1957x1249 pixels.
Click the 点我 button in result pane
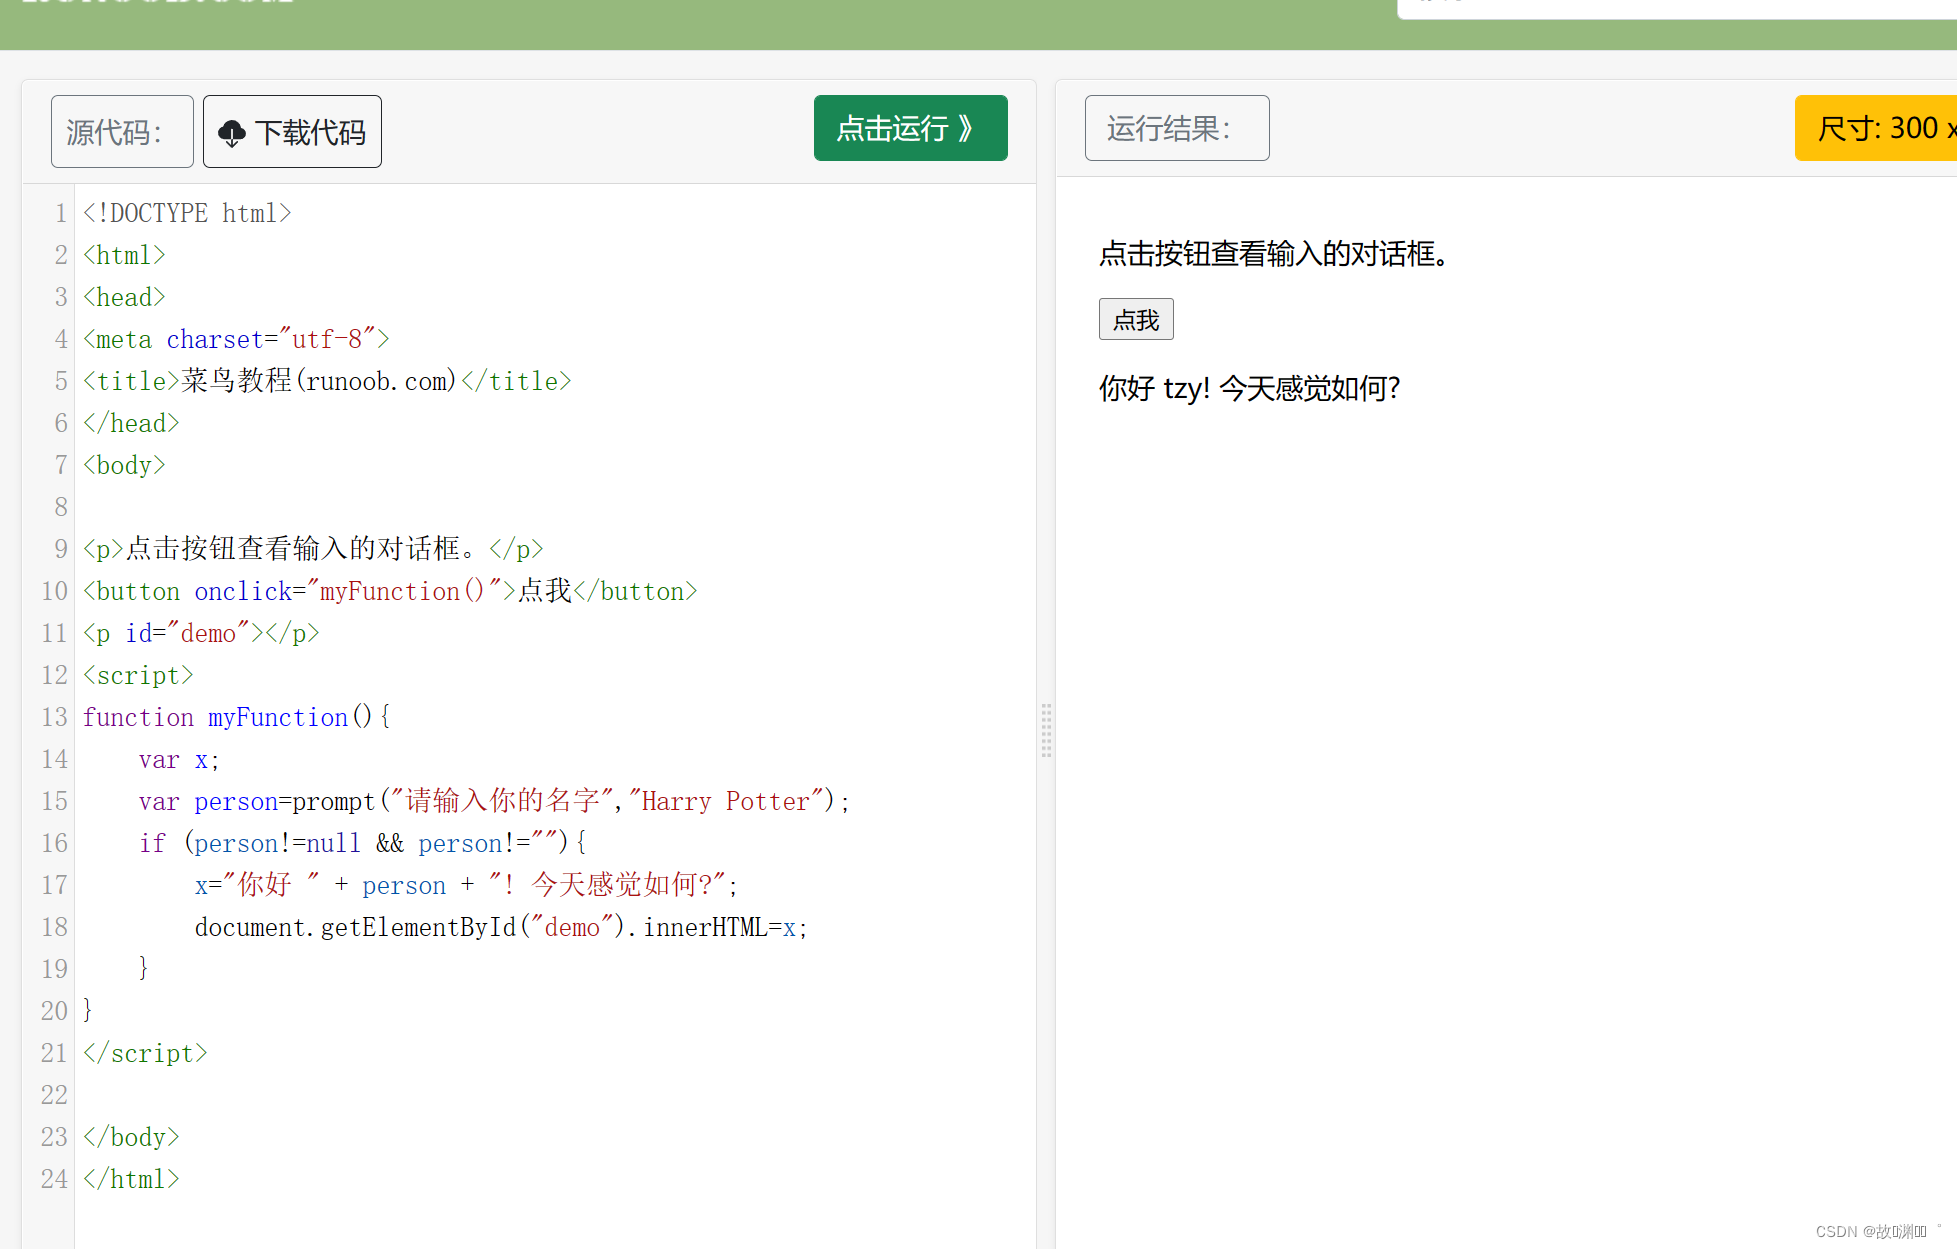pyautogui.click(x=1136, y=319)
